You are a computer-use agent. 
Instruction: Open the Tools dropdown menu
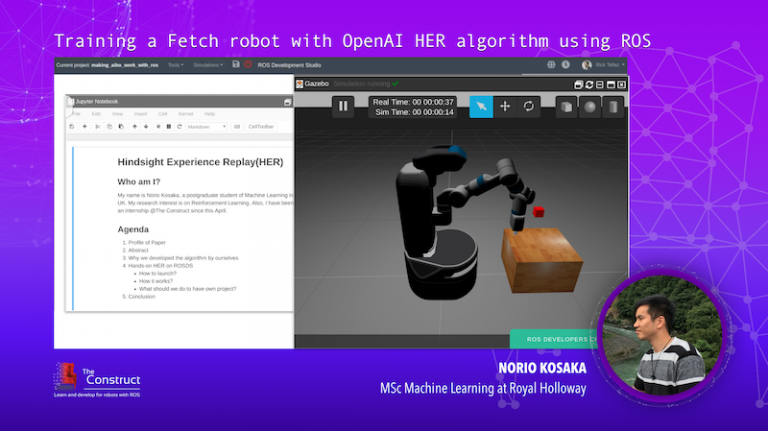coord(175,64)
